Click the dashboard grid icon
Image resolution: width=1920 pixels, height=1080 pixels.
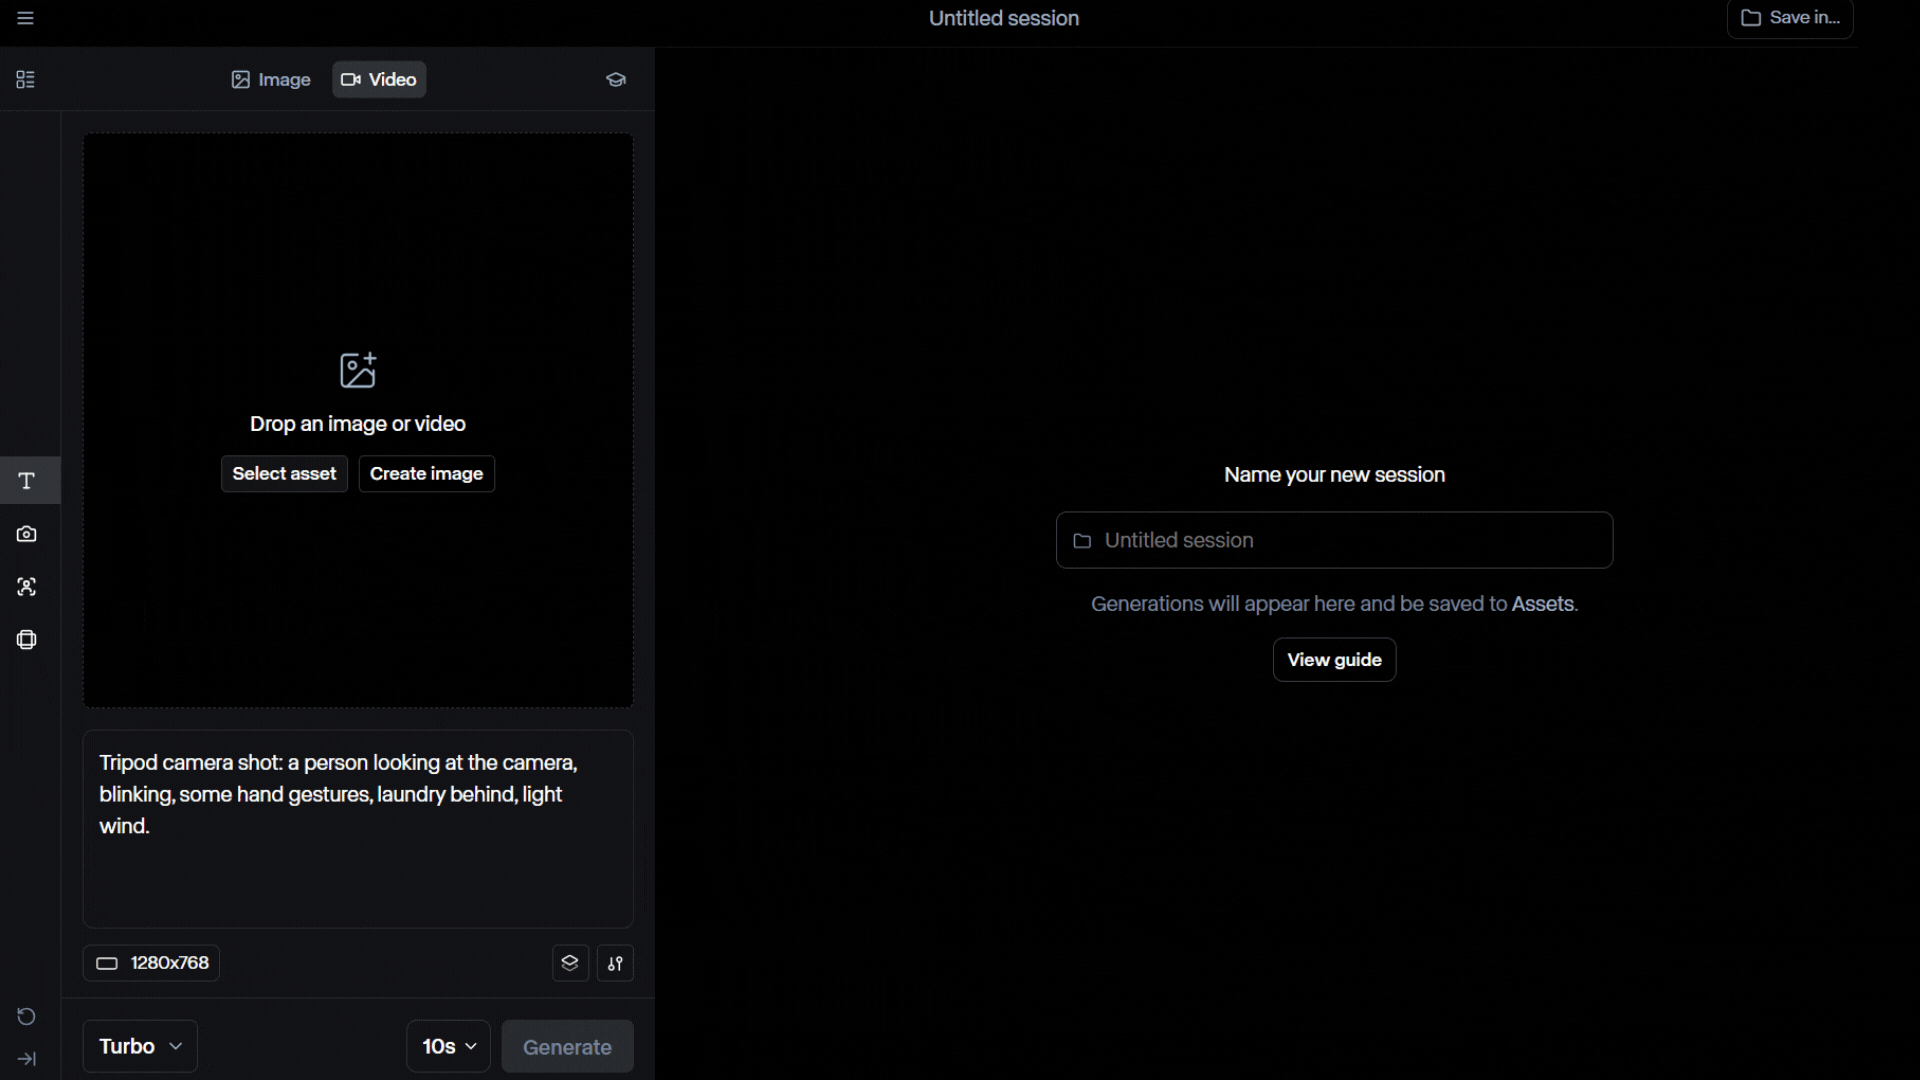tap(26, 80)
